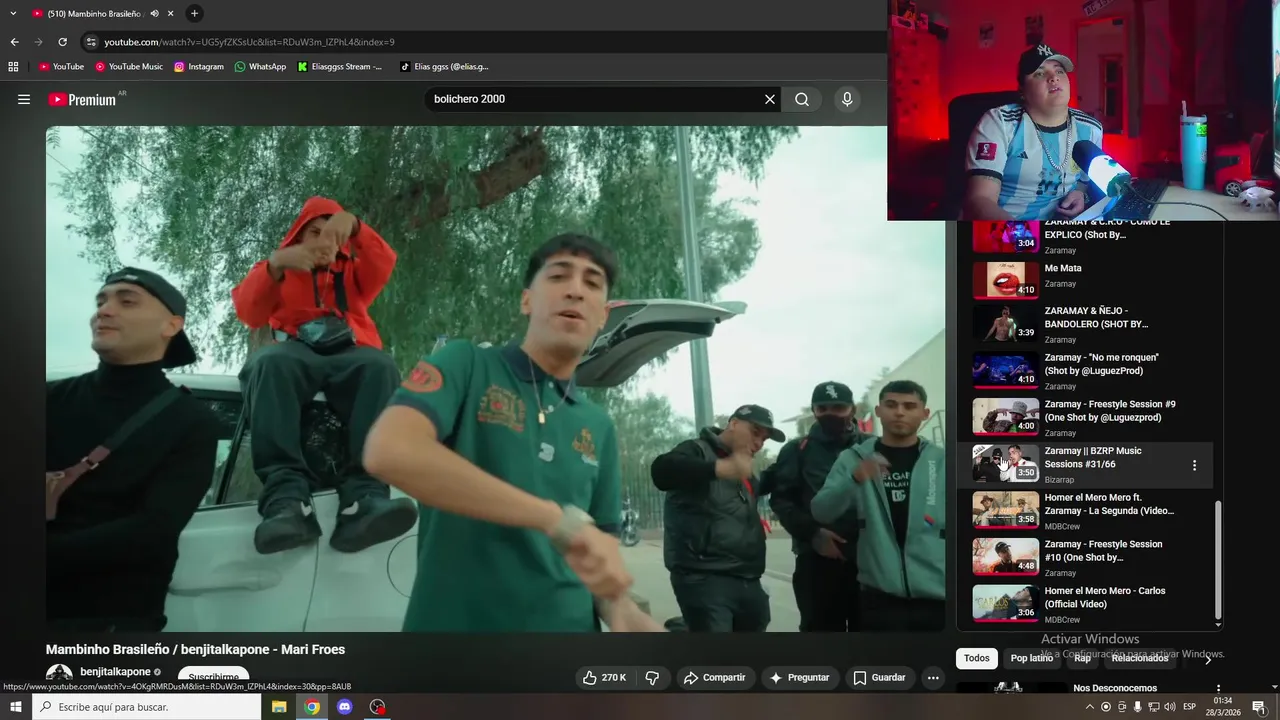The image size is (1280, 720).
Task: Dislike the Mambinho Brasileño video
Action: pos(652,677)
